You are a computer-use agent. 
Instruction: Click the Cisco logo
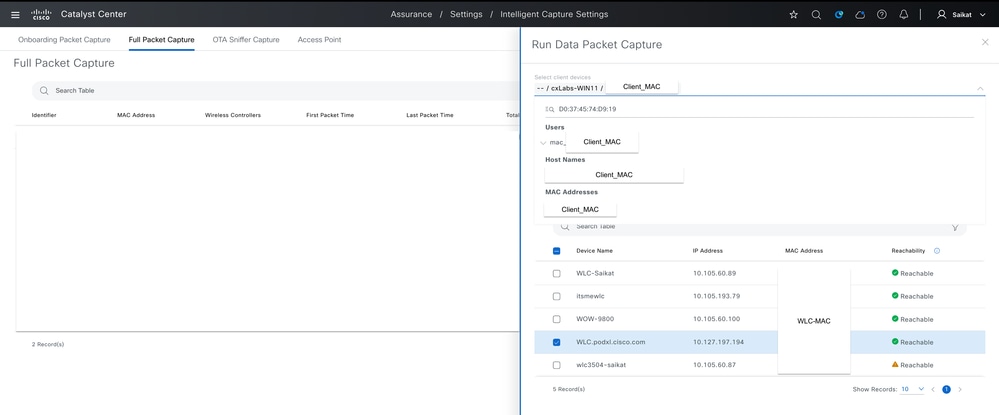point(41,14)
